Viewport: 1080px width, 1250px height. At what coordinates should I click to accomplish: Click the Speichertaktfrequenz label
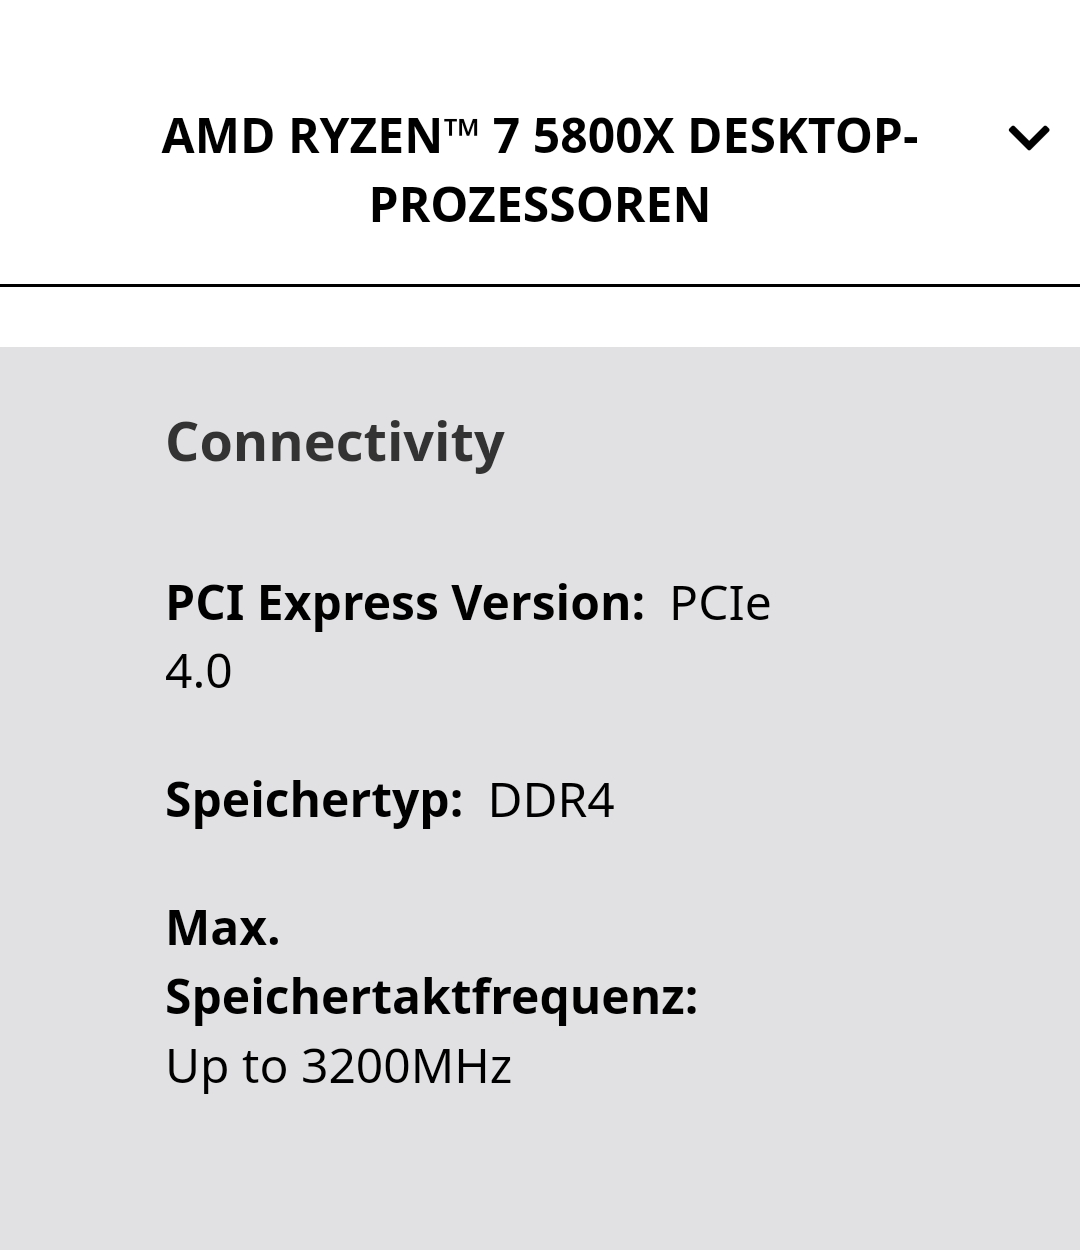tap(431, 997)
